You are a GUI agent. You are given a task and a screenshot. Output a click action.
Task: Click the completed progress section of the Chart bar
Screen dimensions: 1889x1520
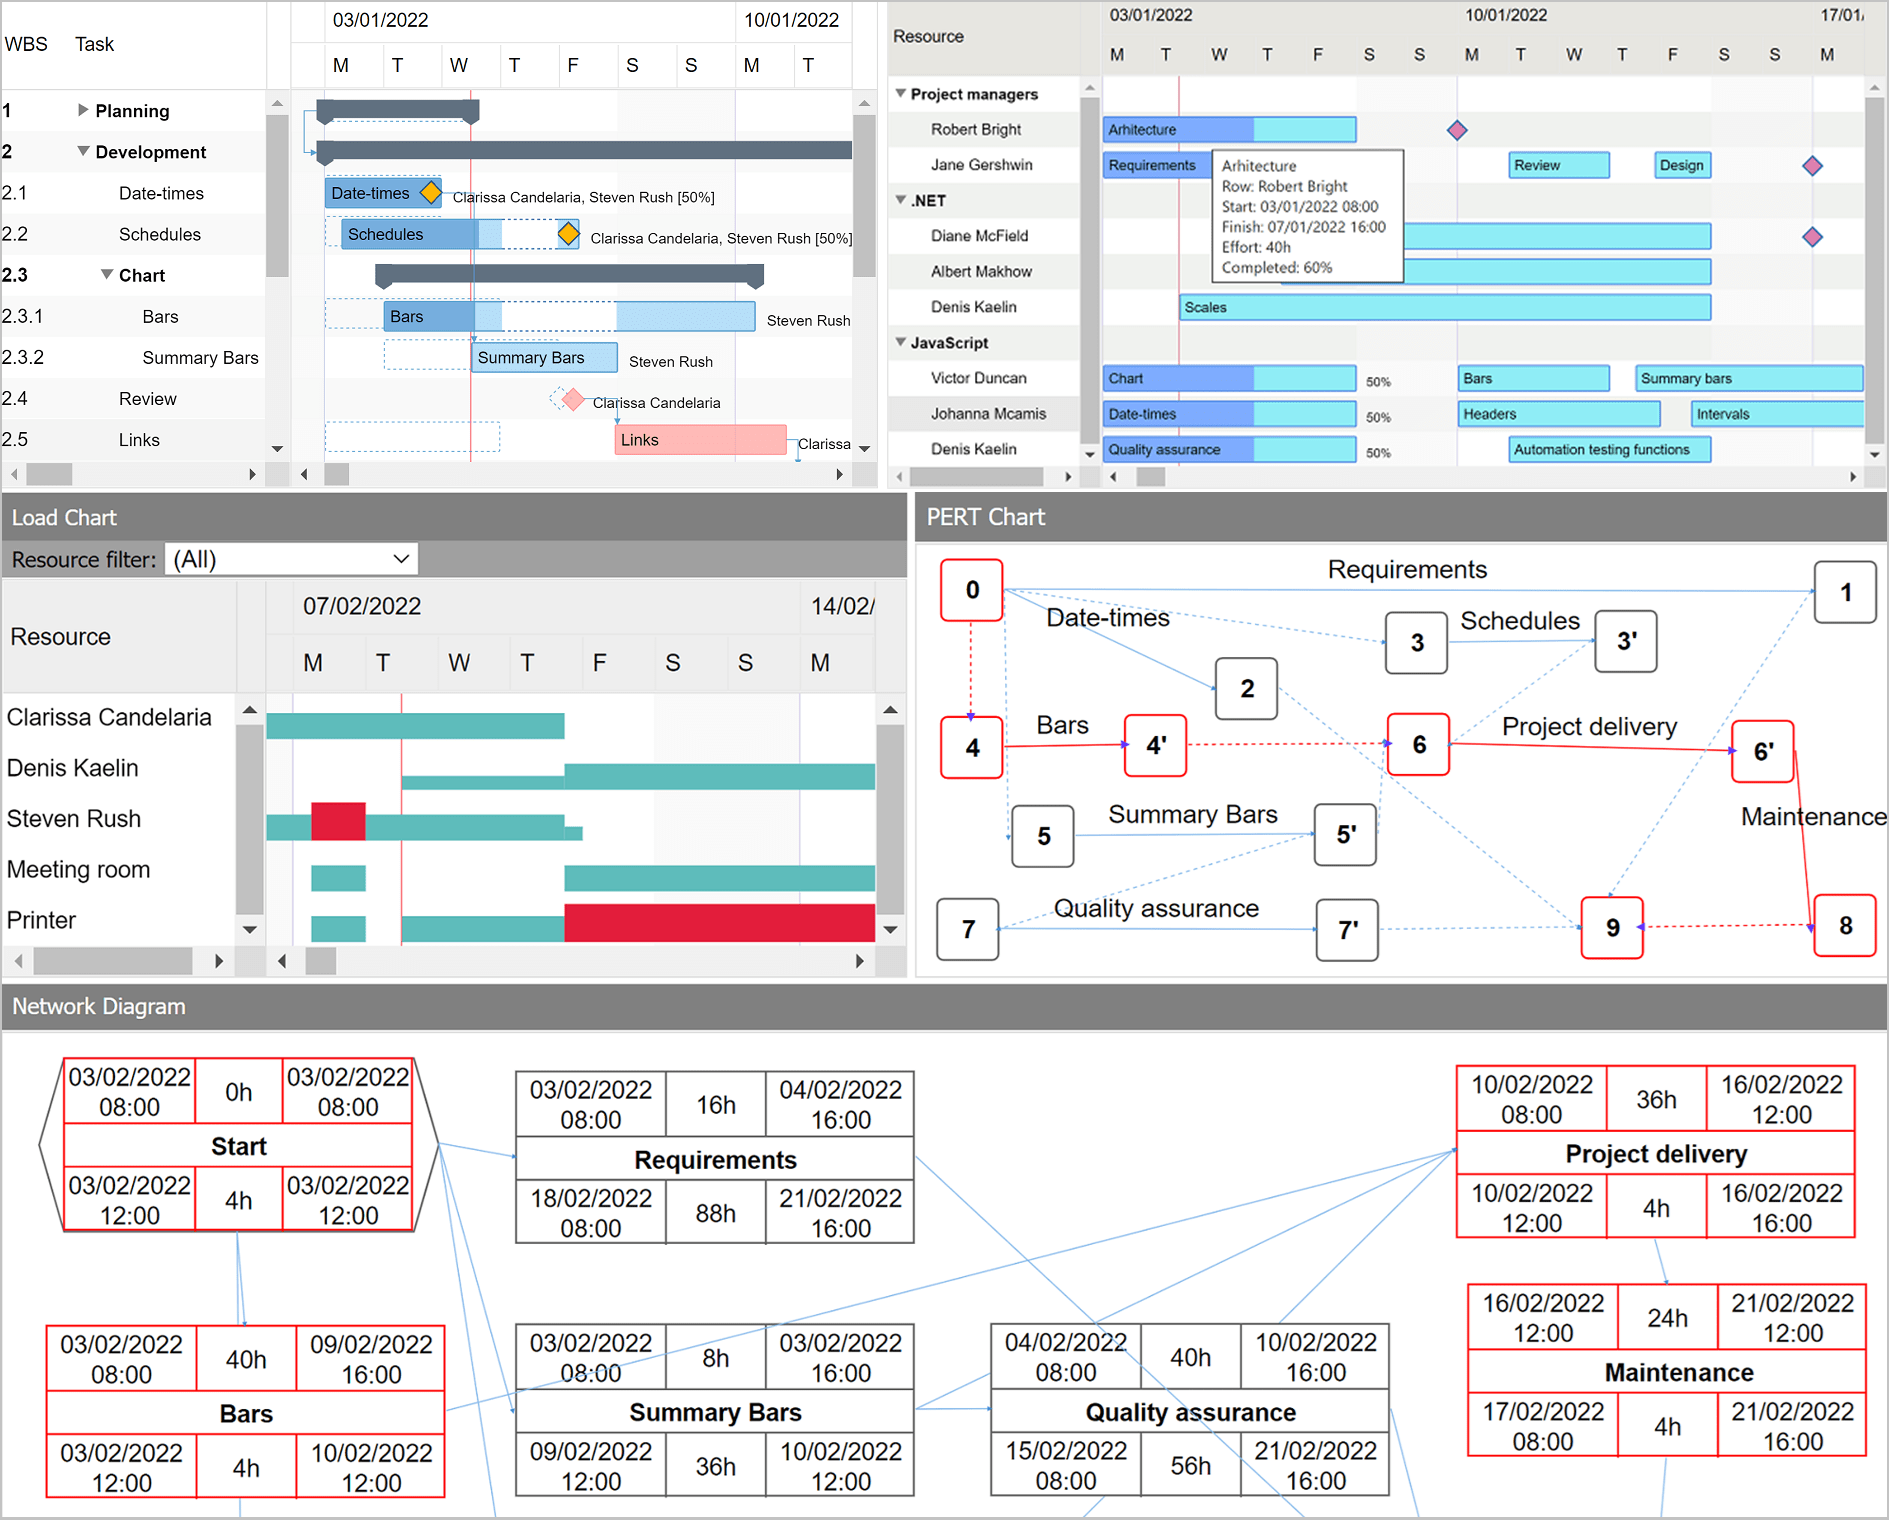point(1177,378)
